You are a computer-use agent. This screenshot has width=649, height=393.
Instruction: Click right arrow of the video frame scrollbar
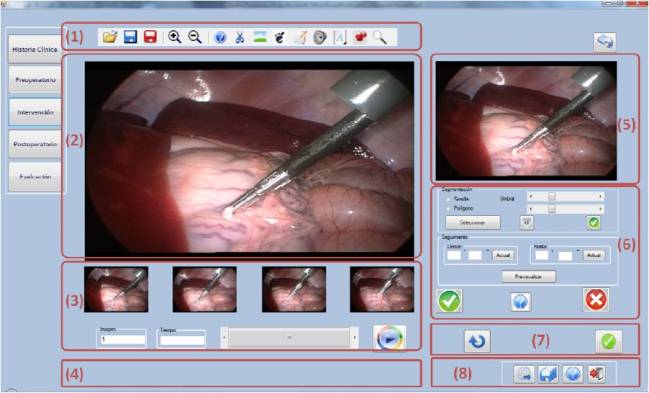click(x=355, y=338)
